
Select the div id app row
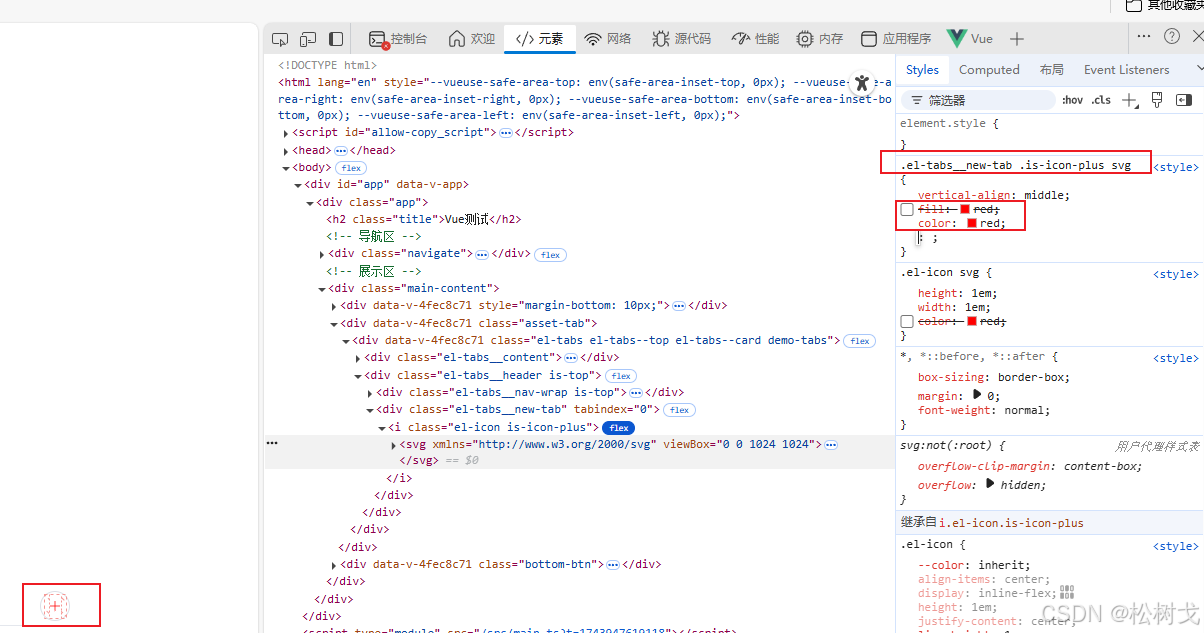click(386, 185)
